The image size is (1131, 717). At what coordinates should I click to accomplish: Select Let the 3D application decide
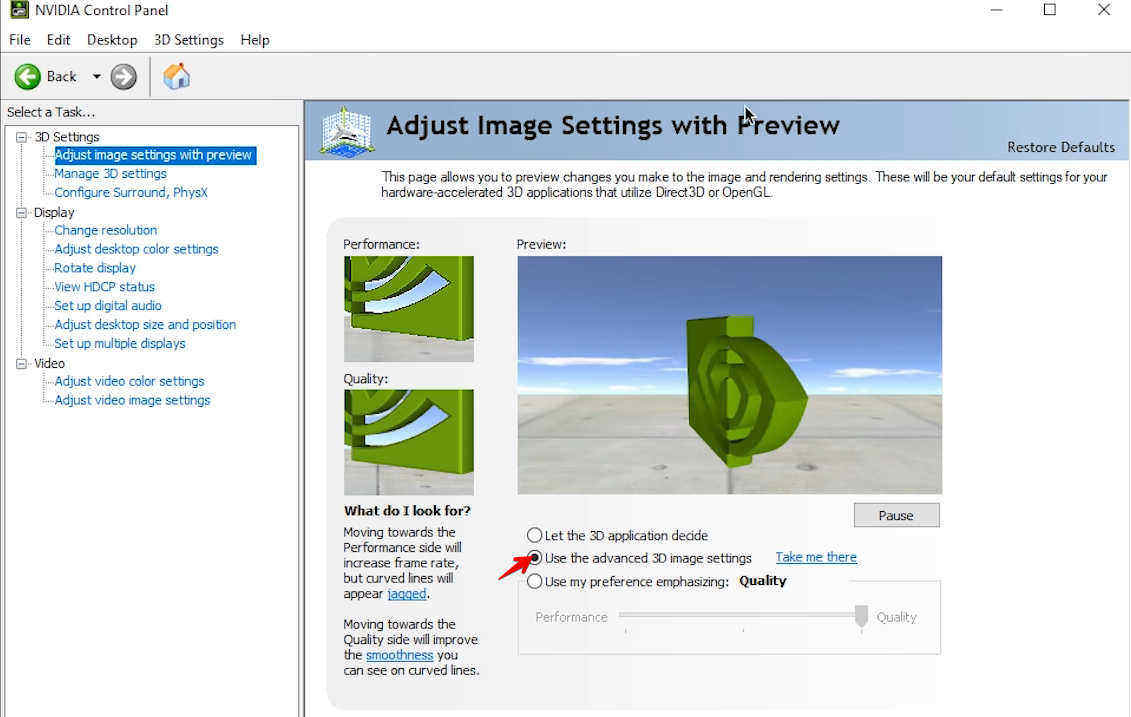click(535, 535)
